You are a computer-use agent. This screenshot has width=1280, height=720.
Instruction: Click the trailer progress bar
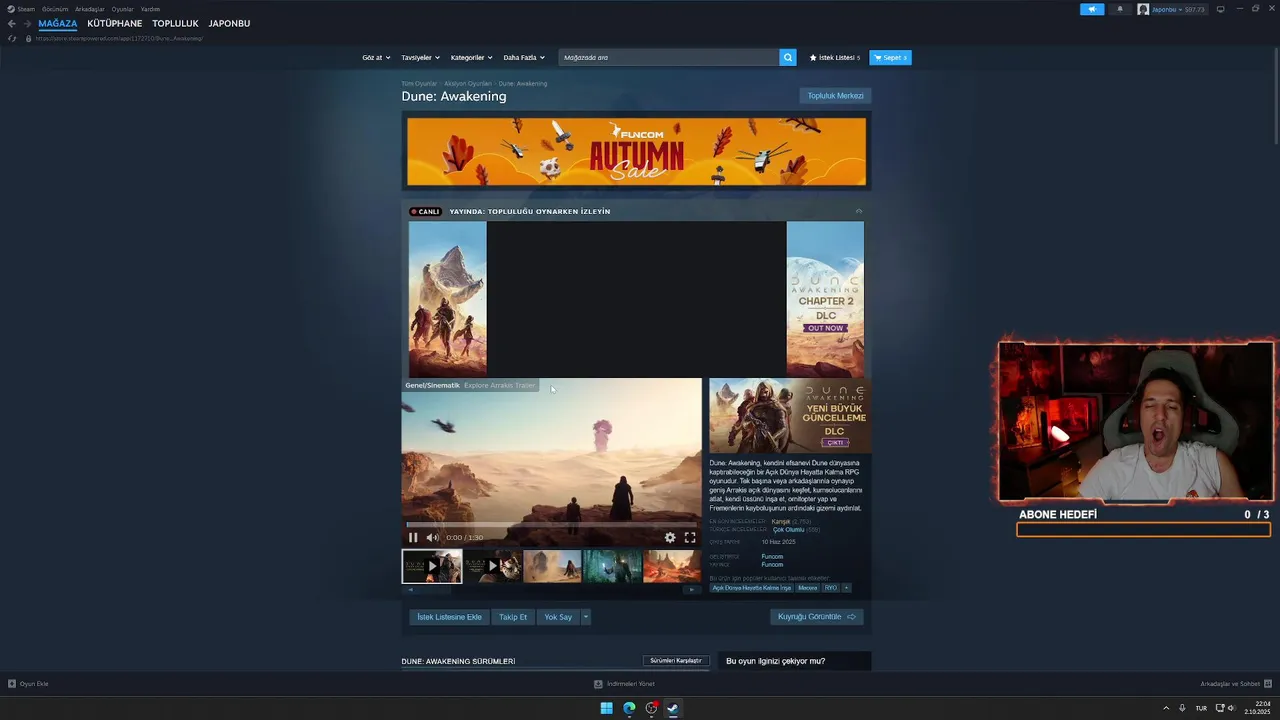(x=551, y=524)
